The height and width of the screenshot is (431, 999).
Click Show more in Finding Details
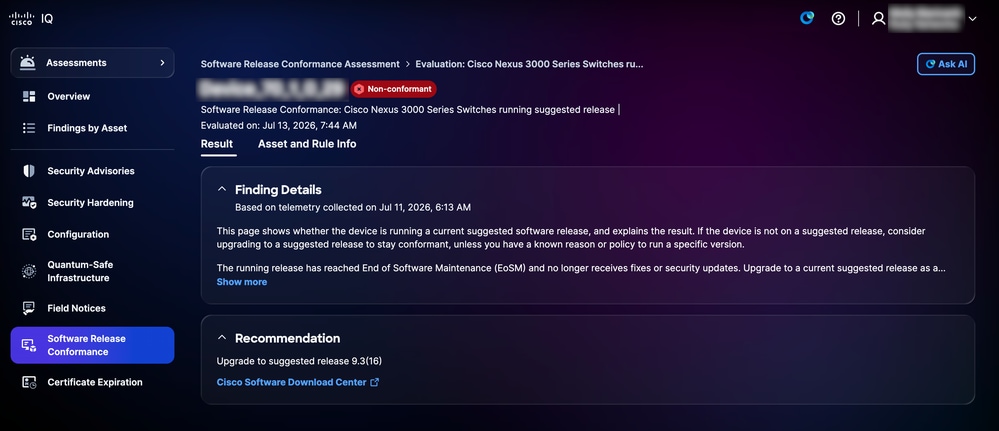click(241, 282)
